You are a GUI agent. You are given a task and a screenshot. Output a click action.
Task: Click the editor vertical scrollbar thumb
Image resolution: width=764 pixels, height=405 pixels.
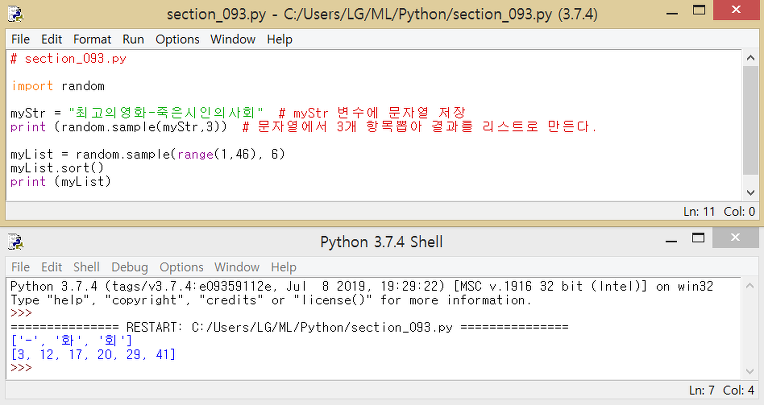tap(750, 120)
